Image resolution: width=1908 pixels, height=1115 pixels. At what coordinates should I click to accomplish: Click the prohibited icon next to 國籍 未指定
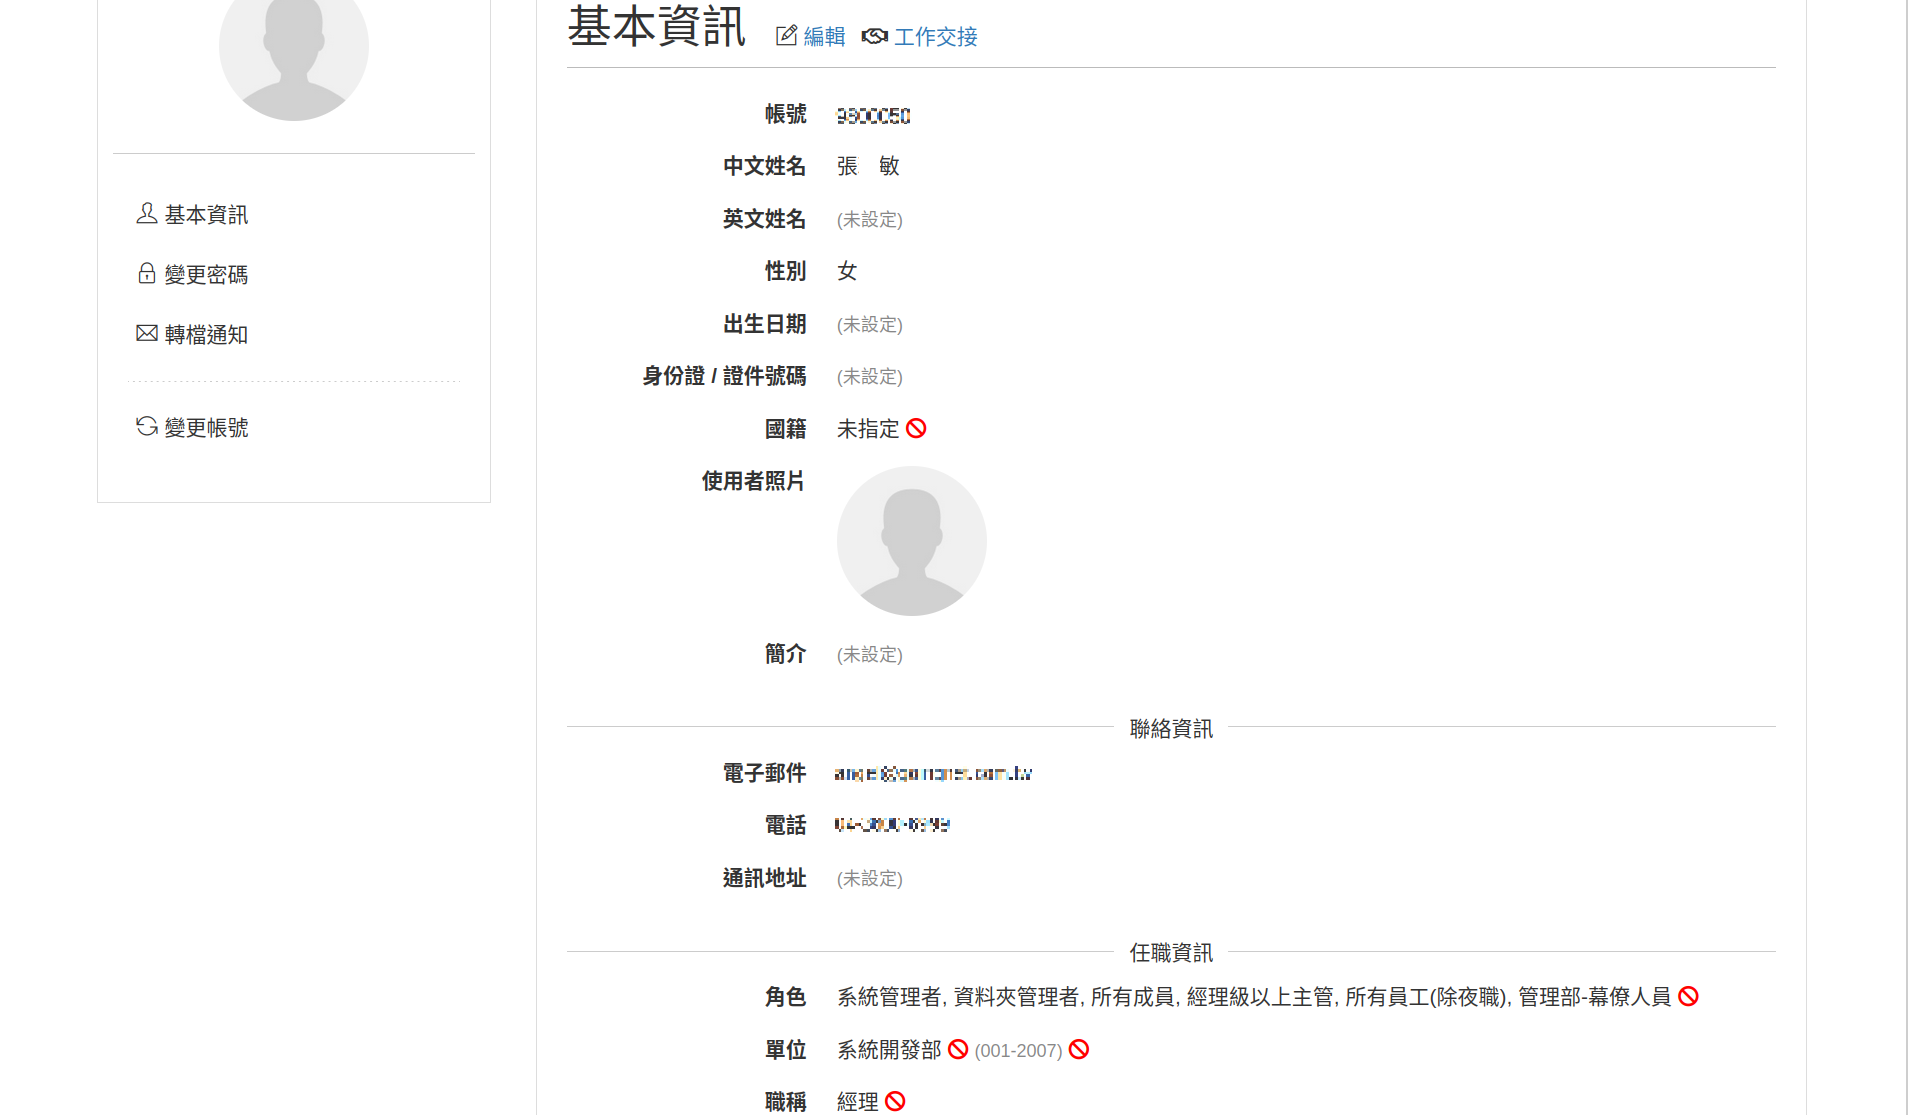click(916, 429)
